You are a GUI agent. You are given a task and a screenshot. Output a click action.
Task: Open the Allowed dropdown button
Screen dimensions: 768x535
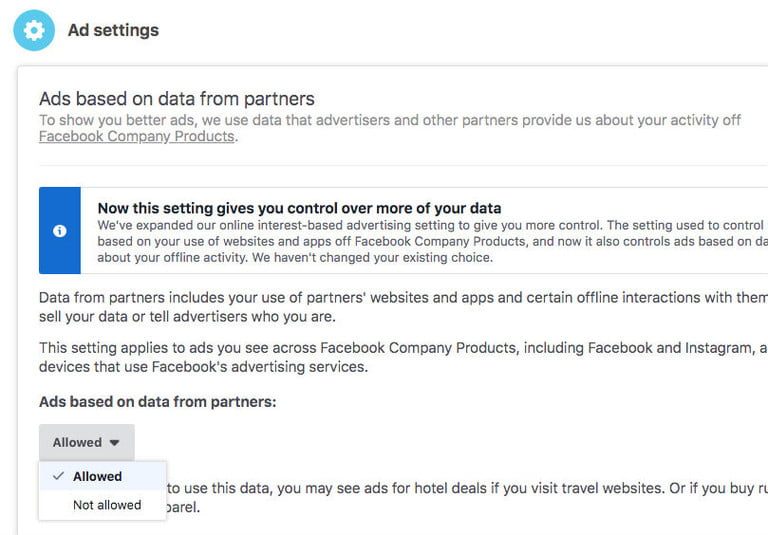click(x=86, y=442)
